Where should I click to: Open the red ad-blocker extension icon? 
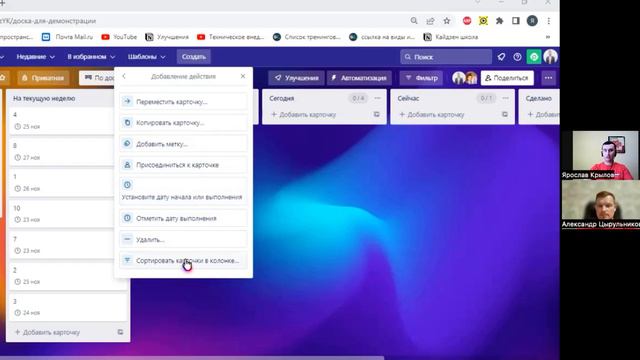tap(467, 21)
